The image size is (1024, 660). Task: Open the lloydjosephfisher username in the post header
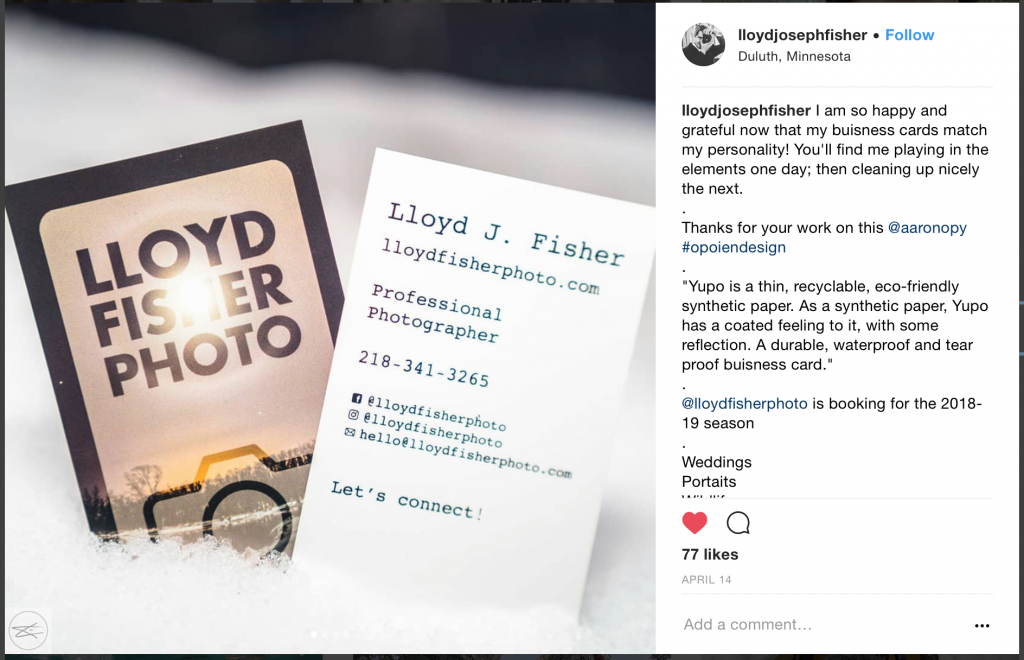click(x=802, y=35)
